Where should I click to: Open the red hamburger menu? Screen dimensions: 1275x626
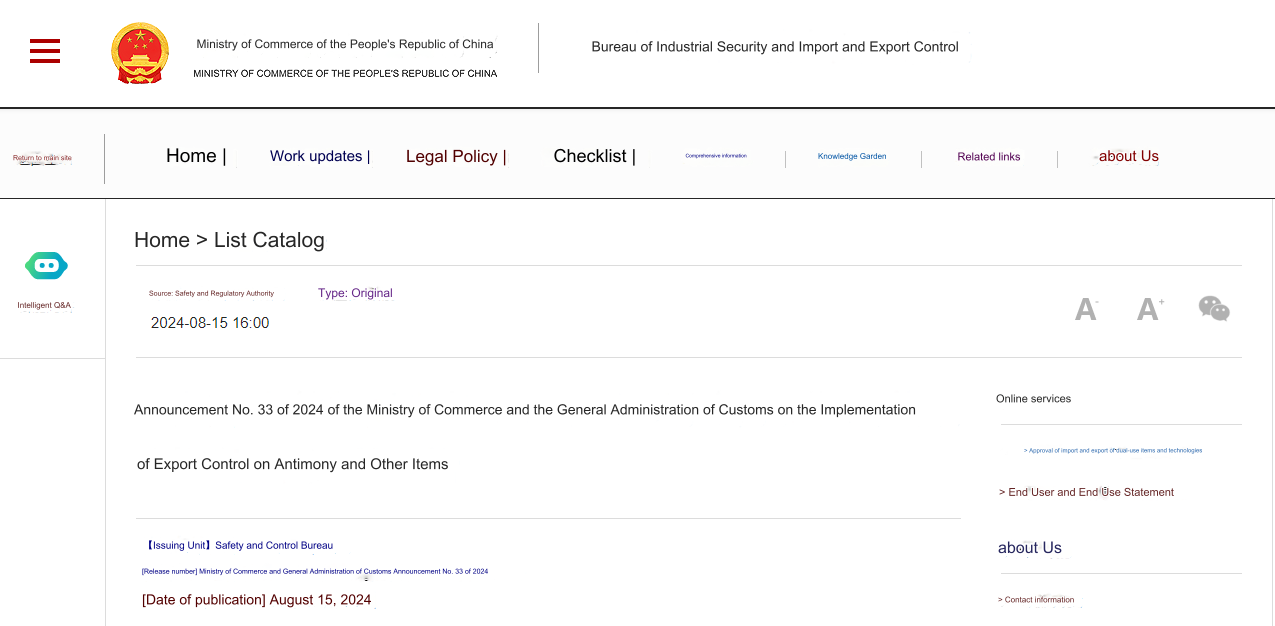pyautogui.click(x=45, y=51)
